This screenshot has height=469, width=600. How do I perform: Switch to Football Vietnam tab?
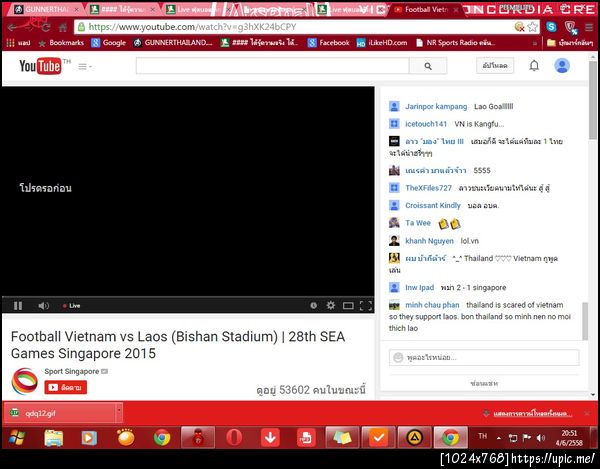pos(426,10)
